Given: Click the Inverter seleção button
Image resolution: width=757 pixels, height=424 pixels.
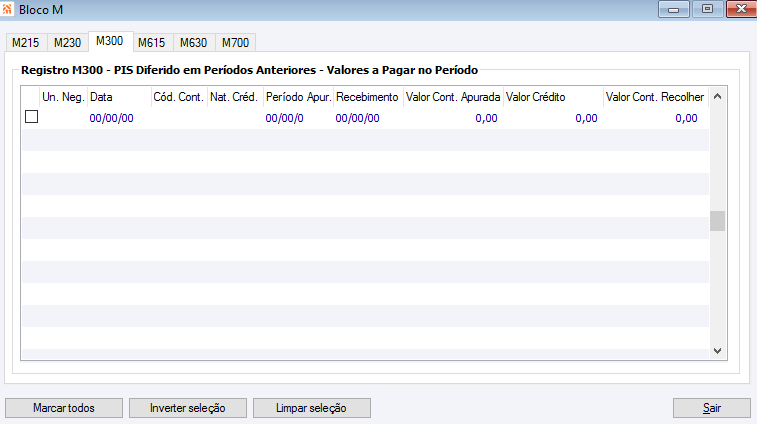Looking at the screenshot, I should [x=188, y=408].
